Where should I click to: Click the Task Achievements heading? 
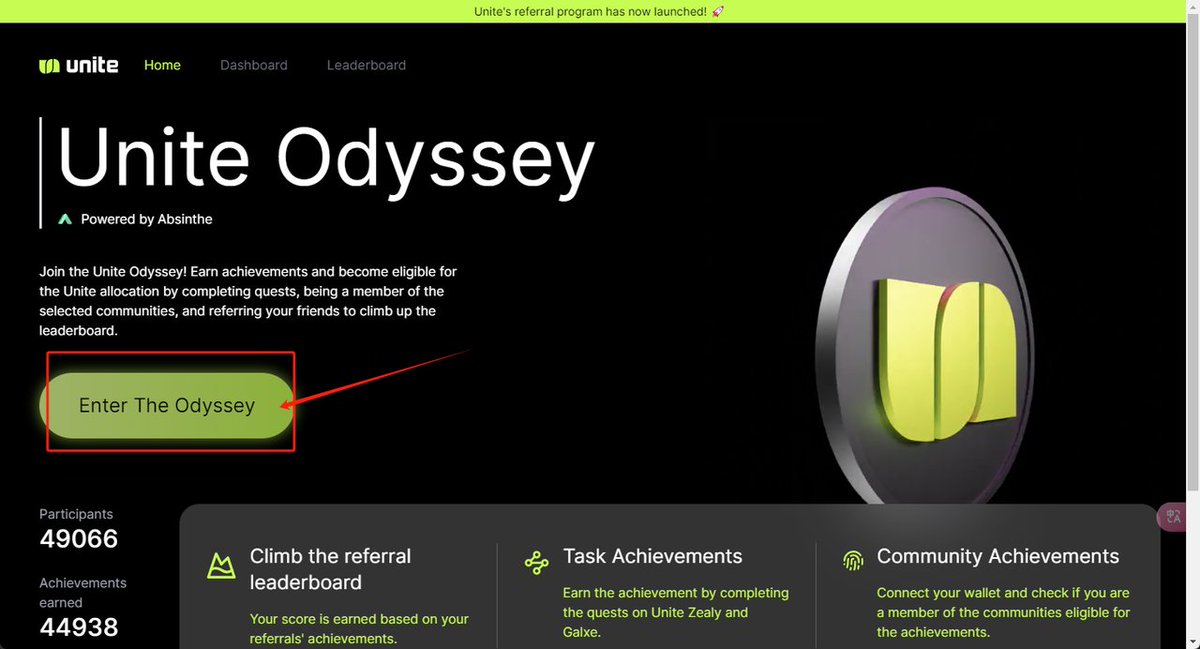(652, 556)
